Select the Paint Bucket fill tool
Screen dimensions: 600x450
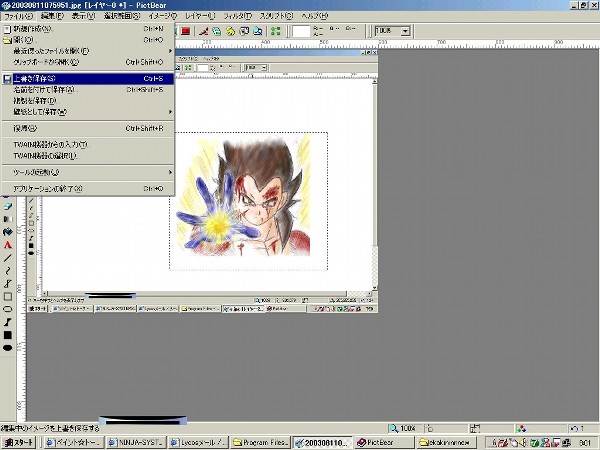8,231
